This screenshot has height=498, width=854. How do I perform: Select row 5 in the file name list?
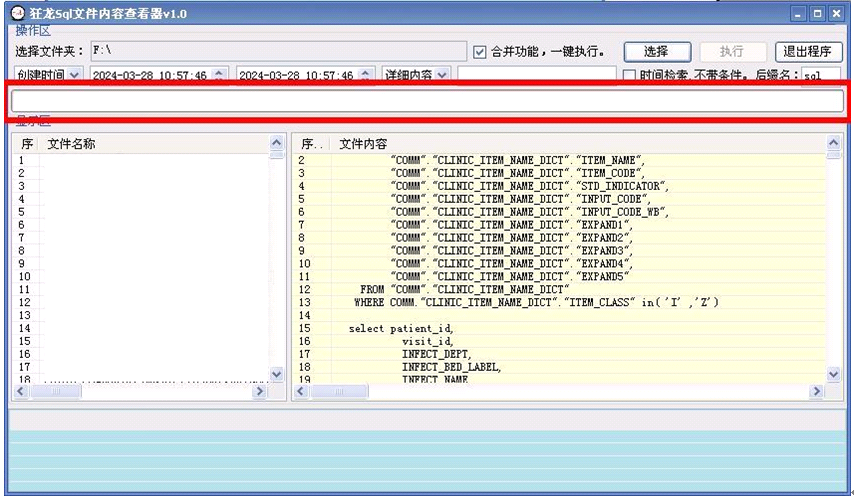pos(141,212)
